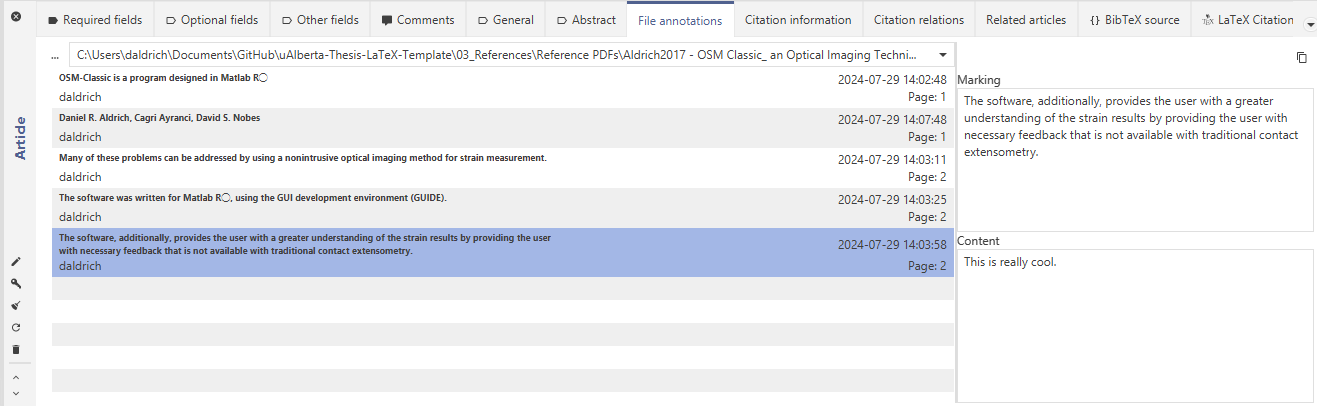The width and height of the screenshot is (1317, 406).
Task: Click the trash icon to delete entry
Action: coord(15,349)
